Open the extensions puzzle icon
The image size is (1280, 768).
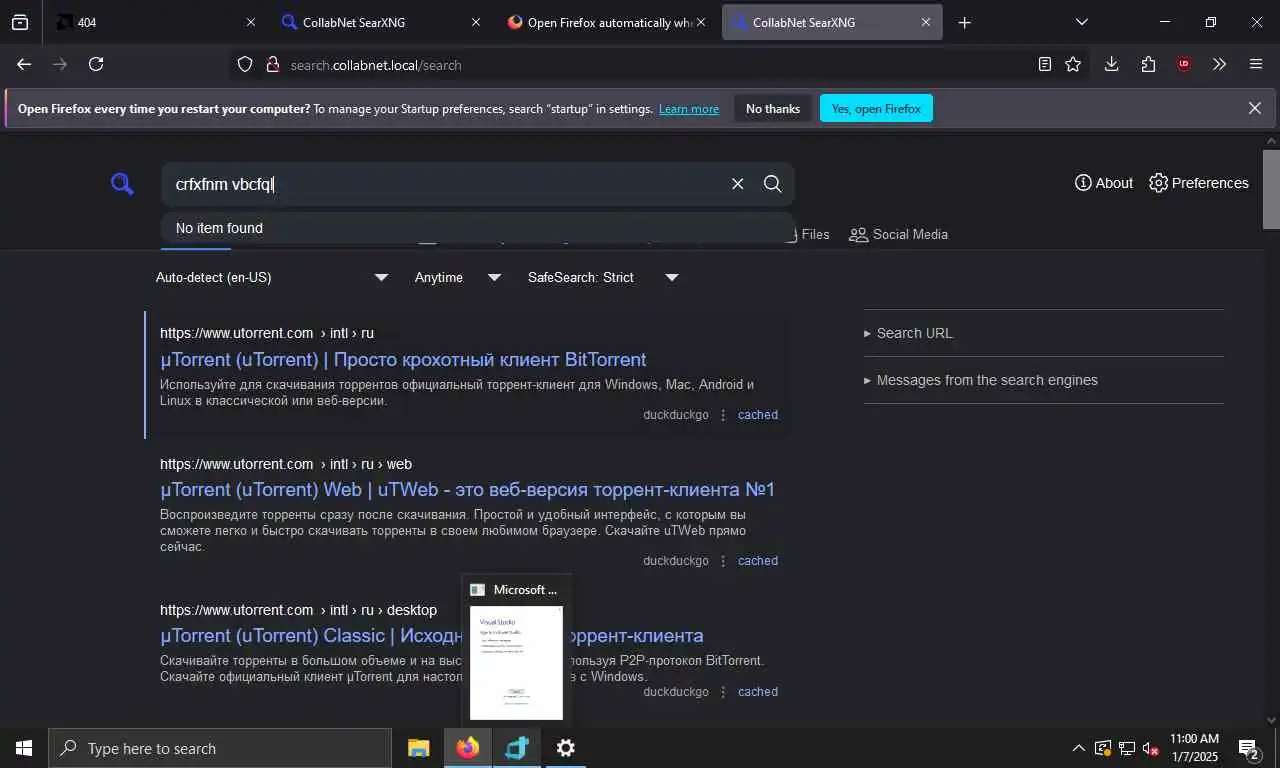point(1148,64)
